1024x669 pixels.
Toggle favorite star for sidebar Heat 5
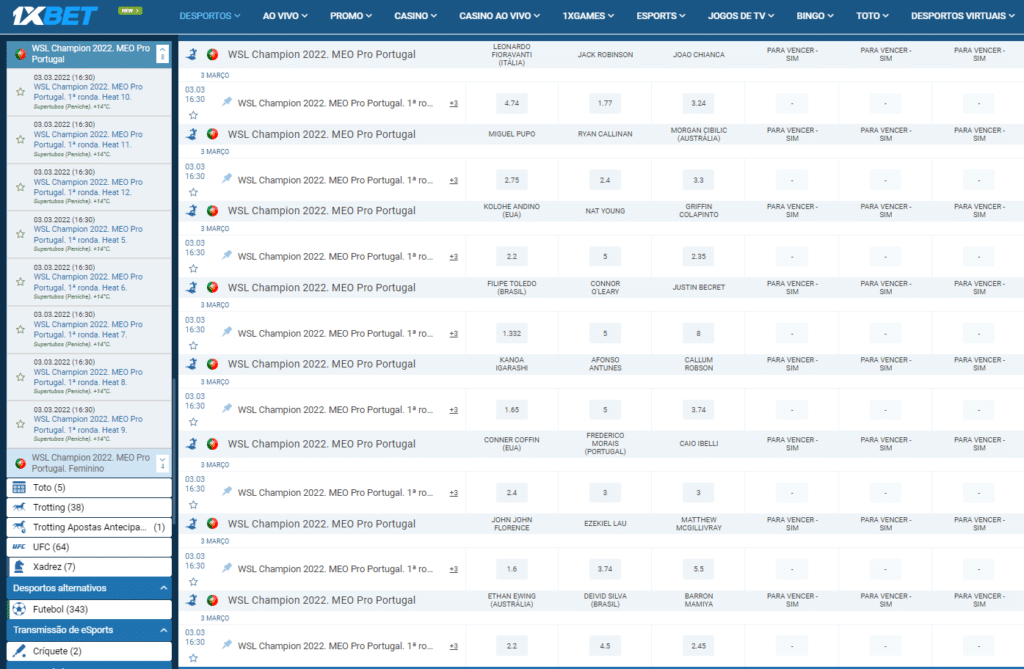click(x=20, y=234)
